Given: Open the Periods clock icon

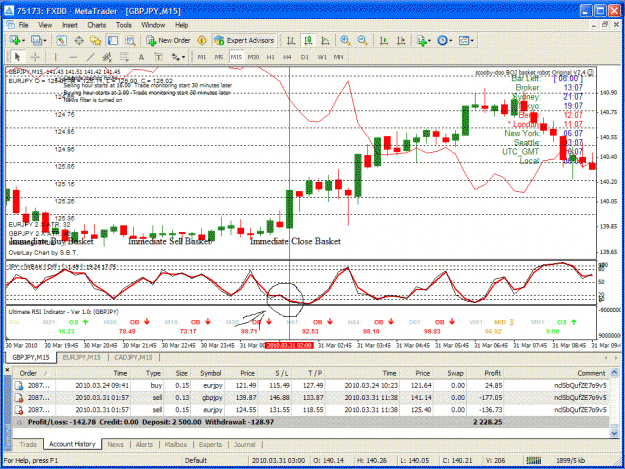Looking at the screenshot, I should click(x=442, y=40).
